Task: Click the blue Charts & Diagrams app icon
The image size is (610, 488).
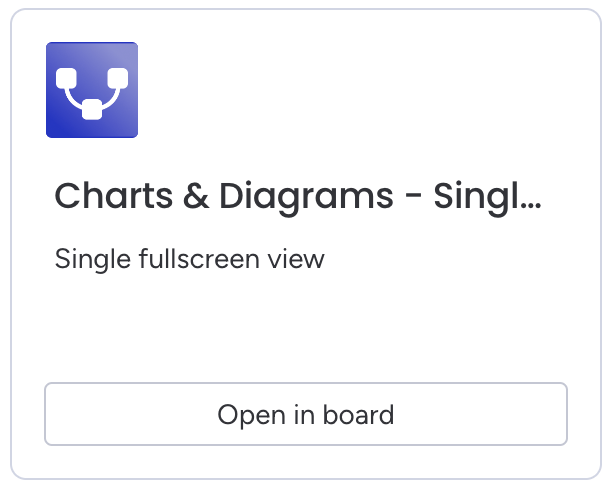Action: [x=92, y=90]
